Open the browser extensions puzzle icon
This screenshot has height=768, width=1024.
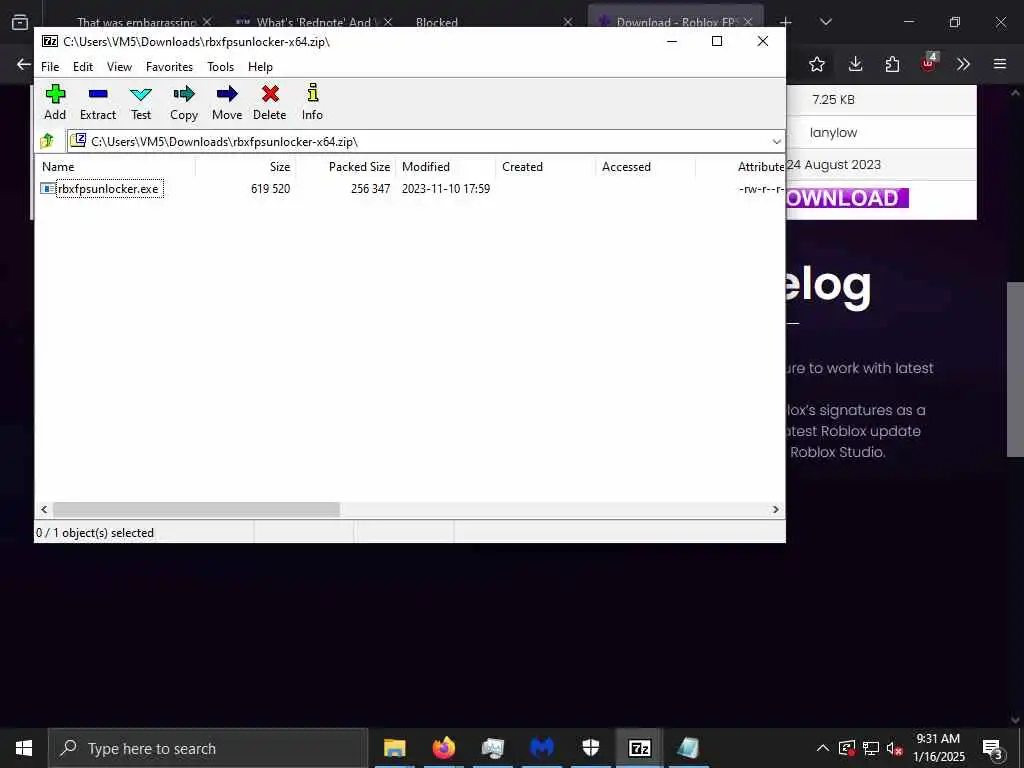pos(892,64)
